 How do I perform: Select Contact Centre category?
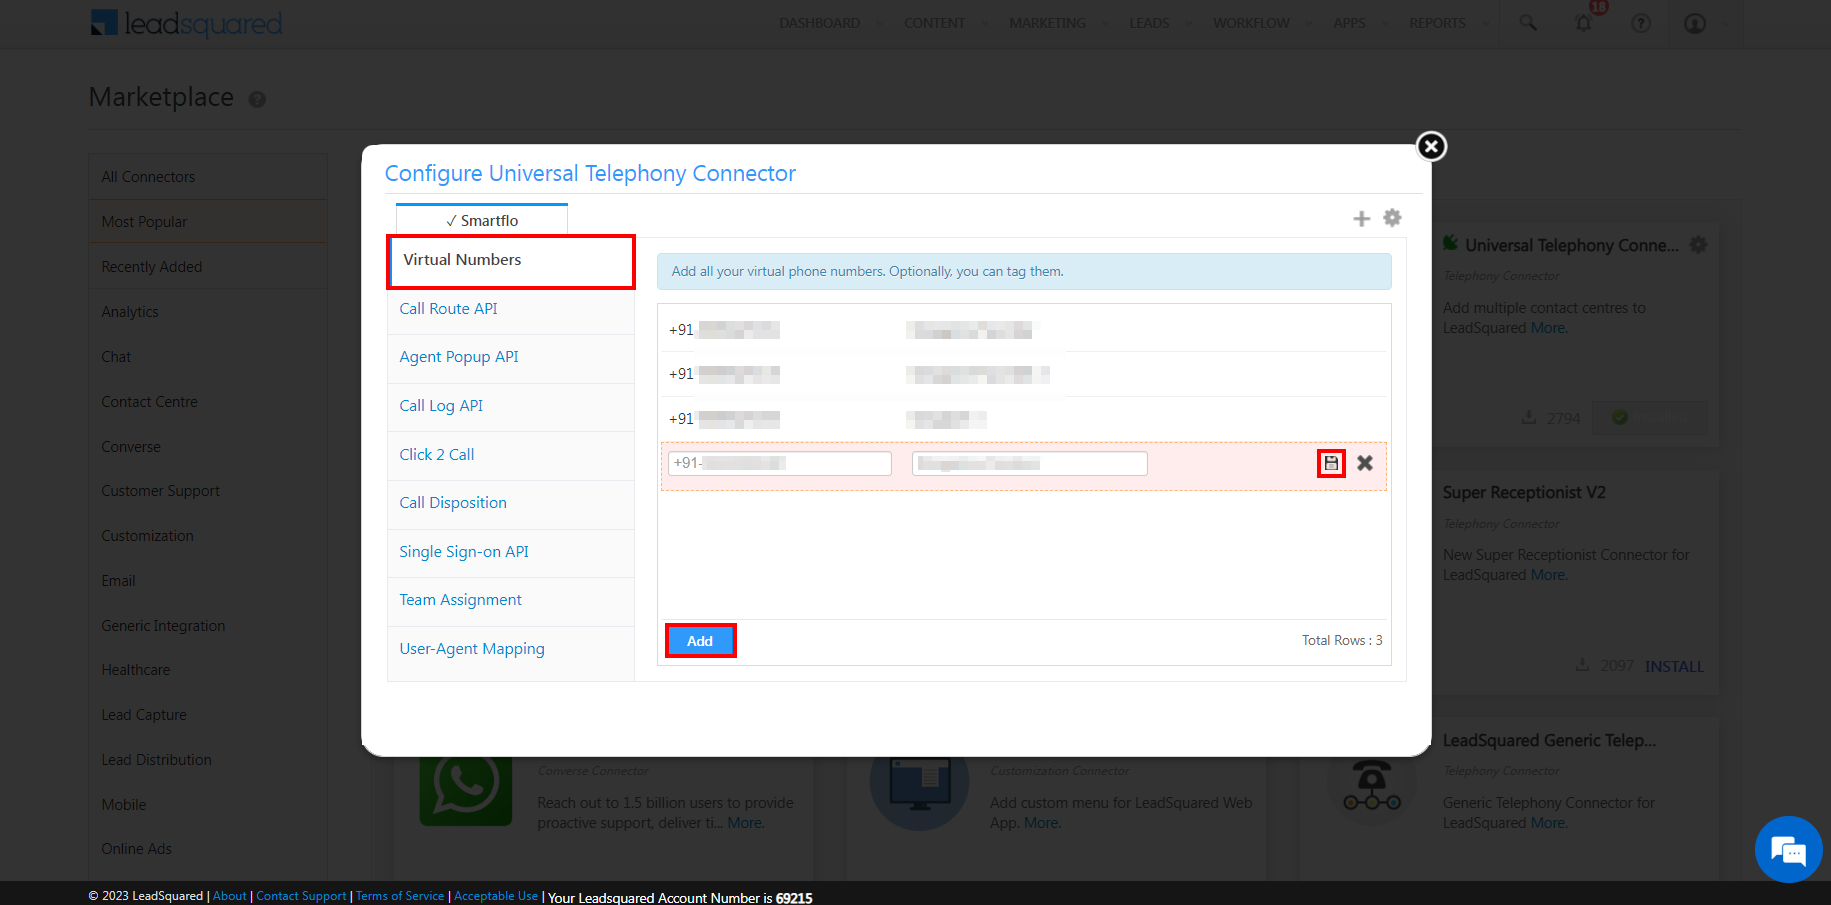tap(208, 402)
